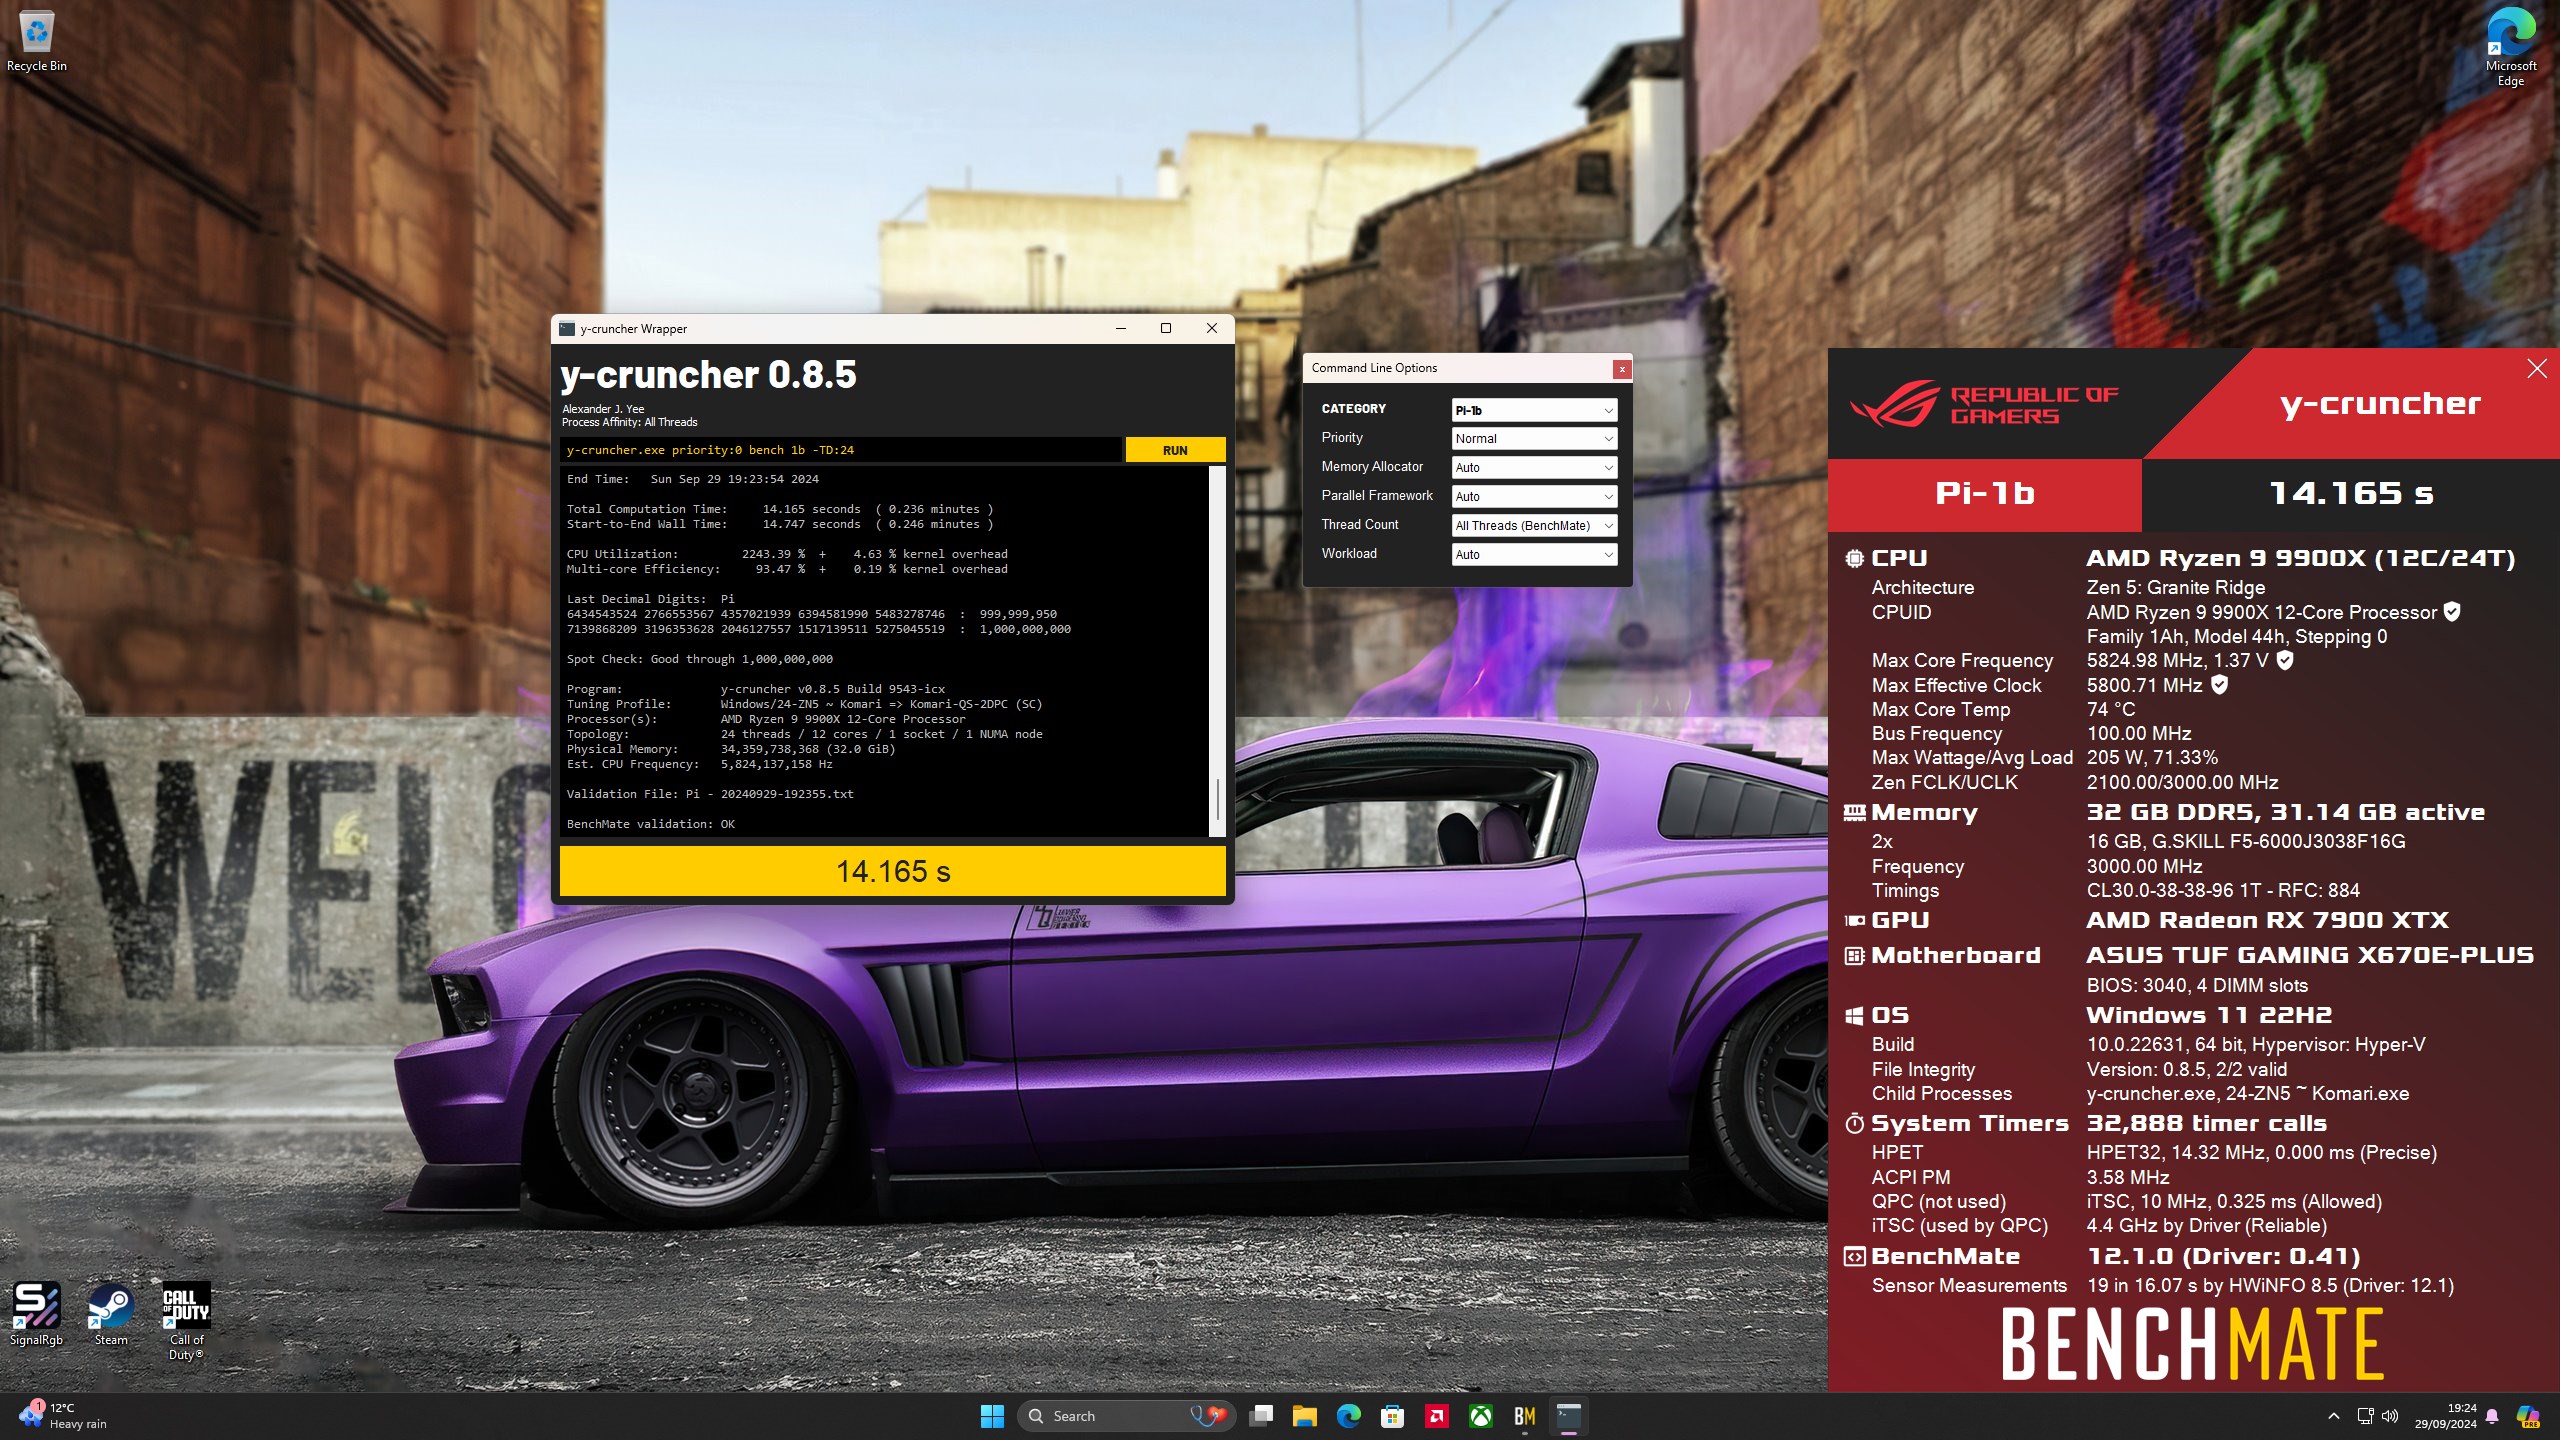This screenshot has height=1440, width=2560.
Task: Launch the Steam desktop shortcut
Action: 111,1314
